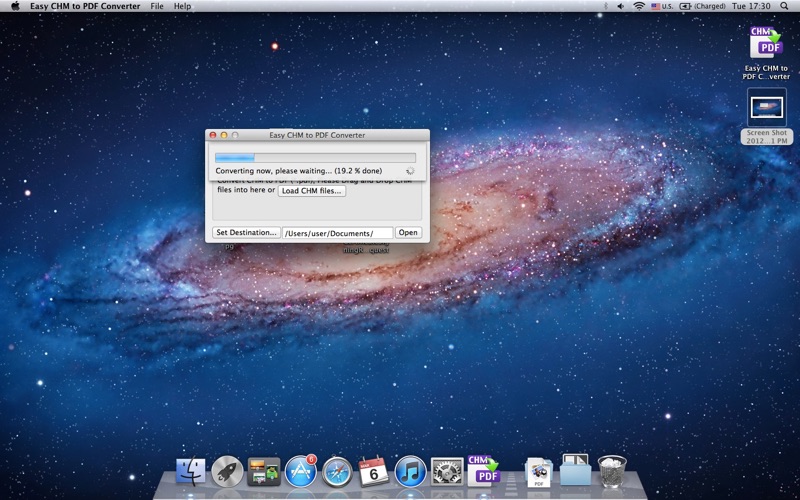This screenshot has width=800, height=500.
Task: Click the Load CHM files button
Action: click(312, 191)
